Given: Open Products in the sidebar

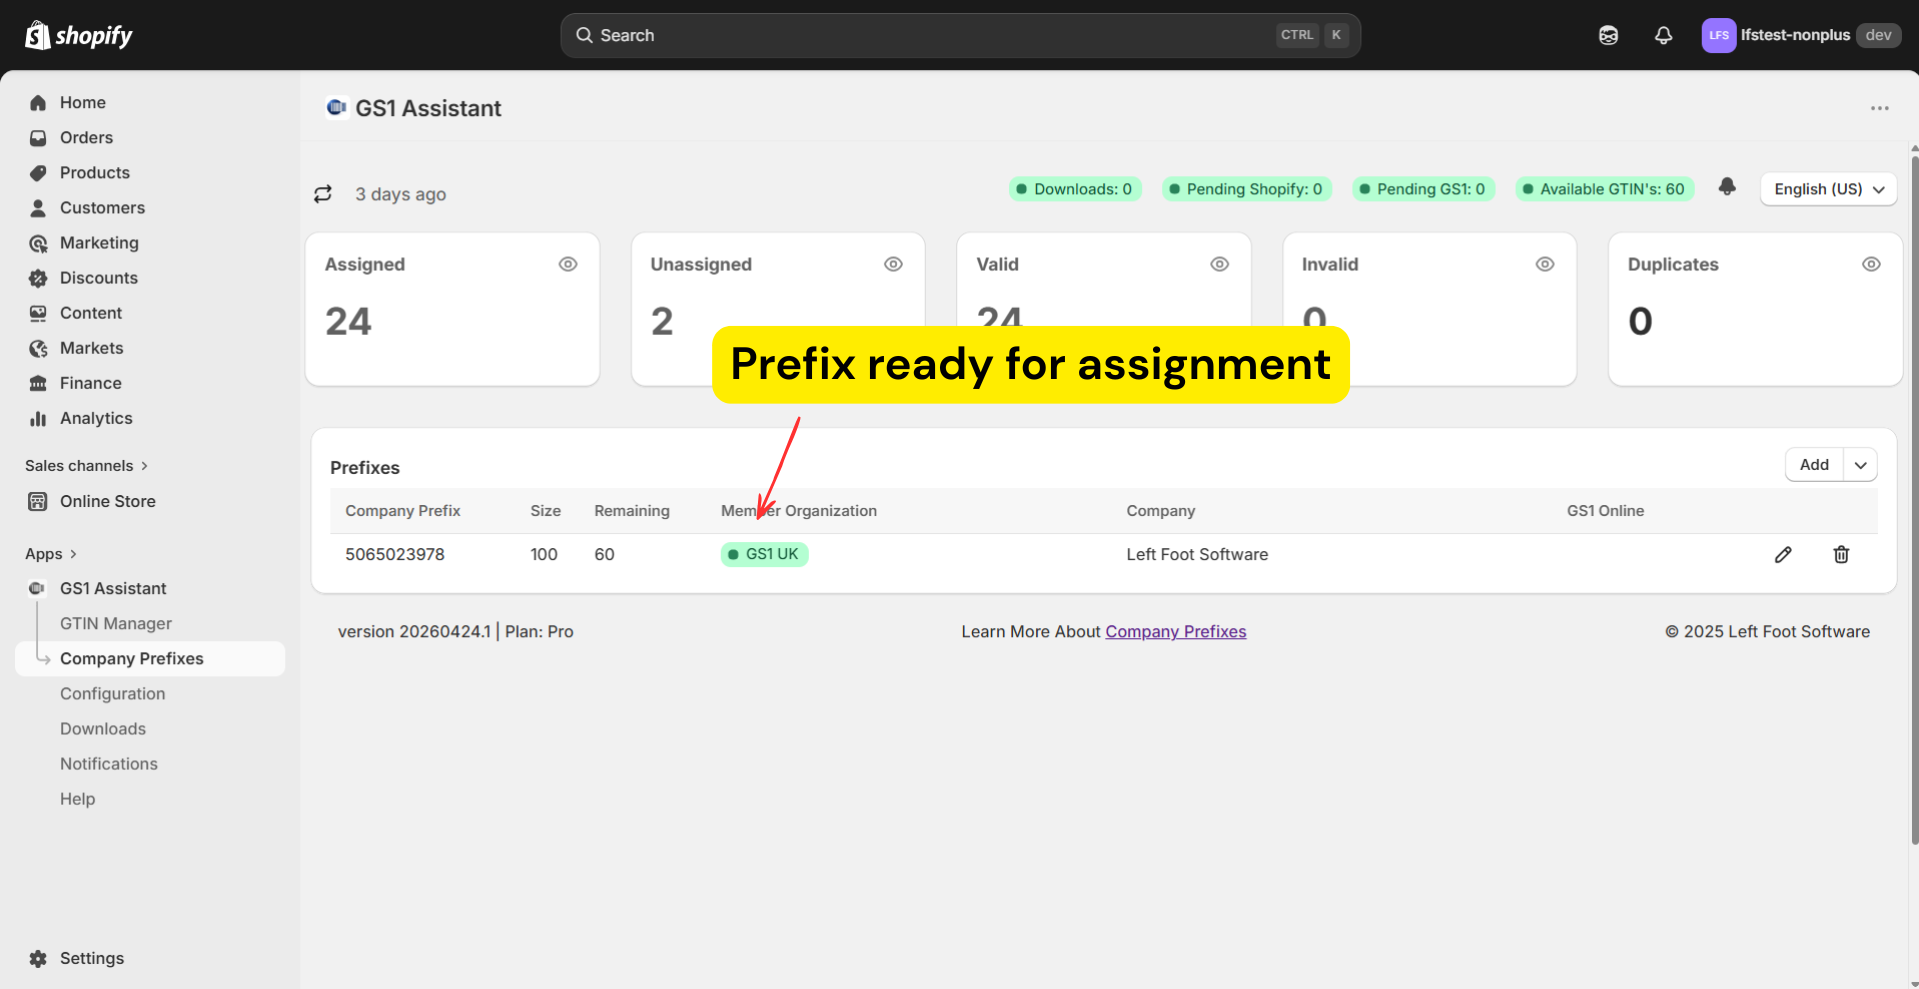Looking at the screenshot, I should (95, 172).
